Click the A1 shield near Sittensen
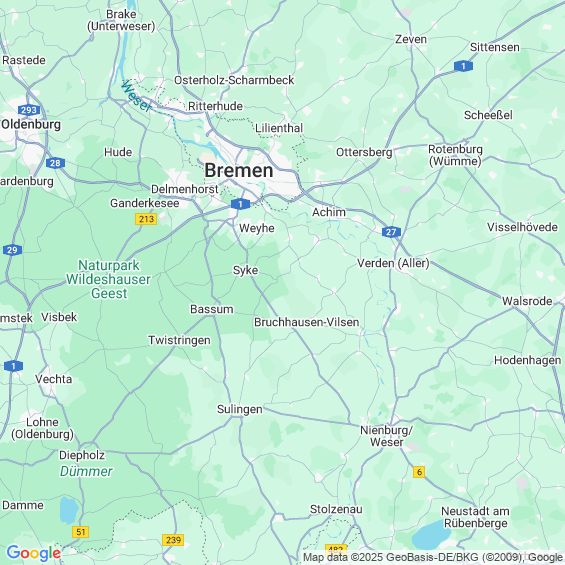The image size is (565, 565). pos(463,66)
